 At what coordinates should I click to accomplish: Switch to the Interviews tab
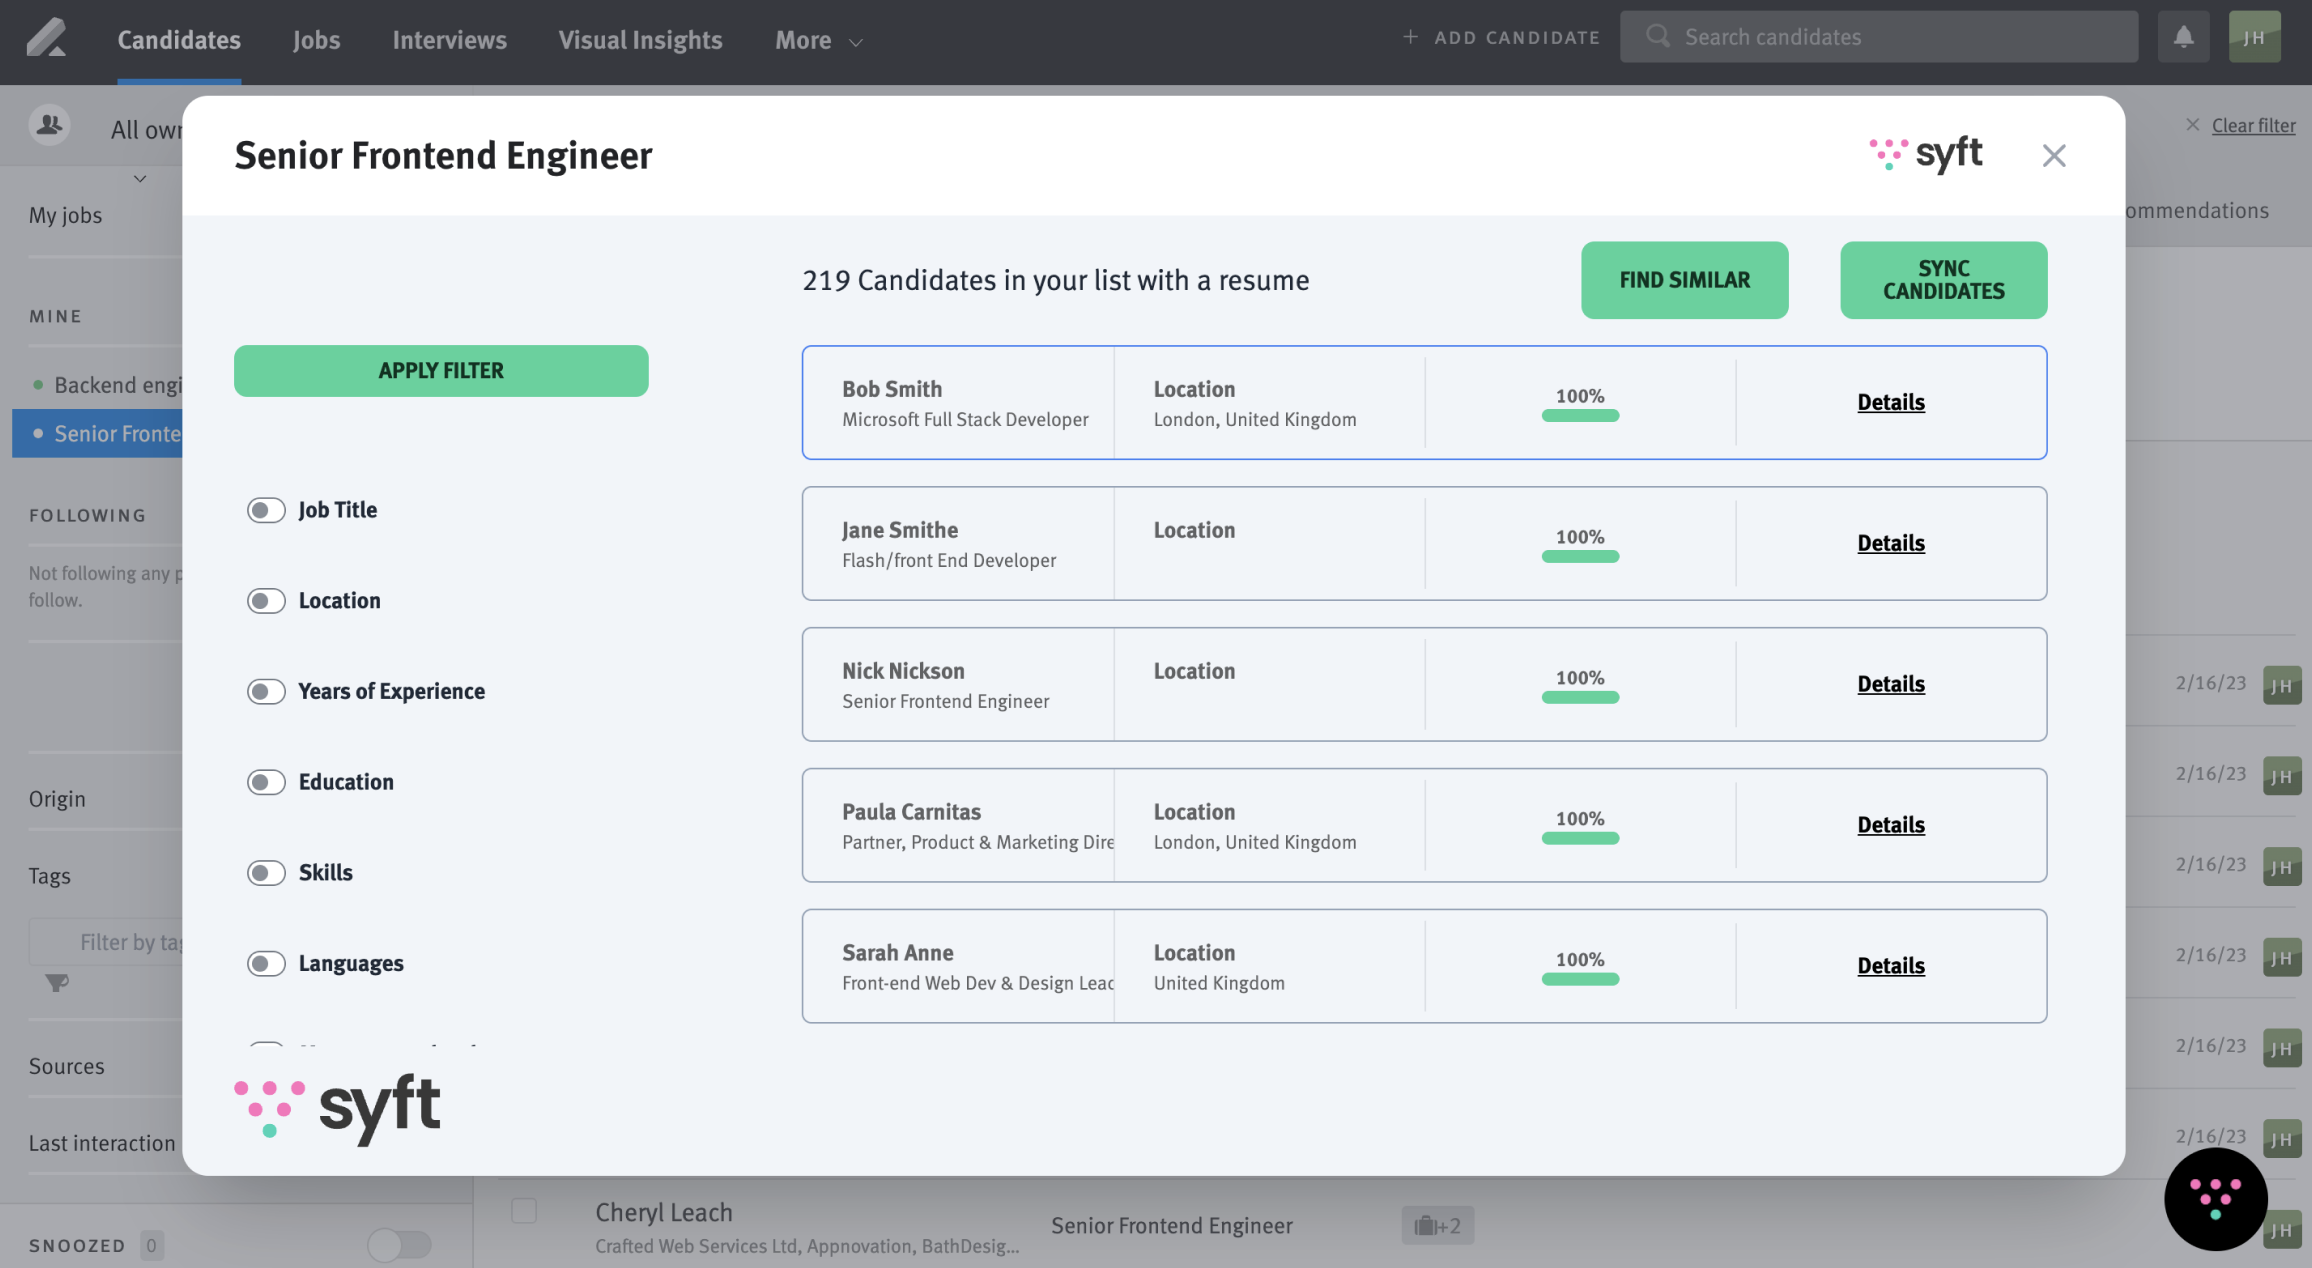pyautogui.click(x=449, y=40)
